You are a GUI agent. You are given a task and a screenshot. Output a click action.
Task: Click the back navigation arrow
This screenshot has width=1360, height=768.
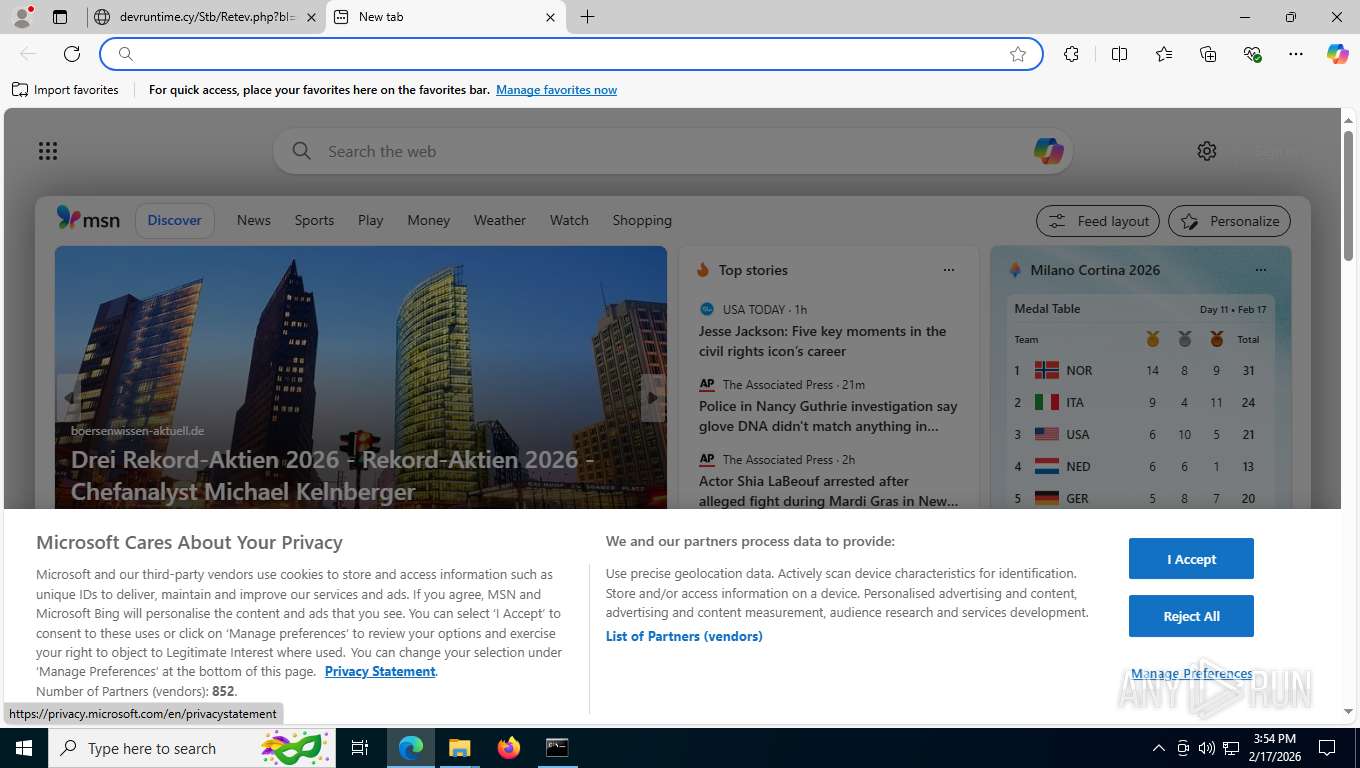[x=28, y=54]
